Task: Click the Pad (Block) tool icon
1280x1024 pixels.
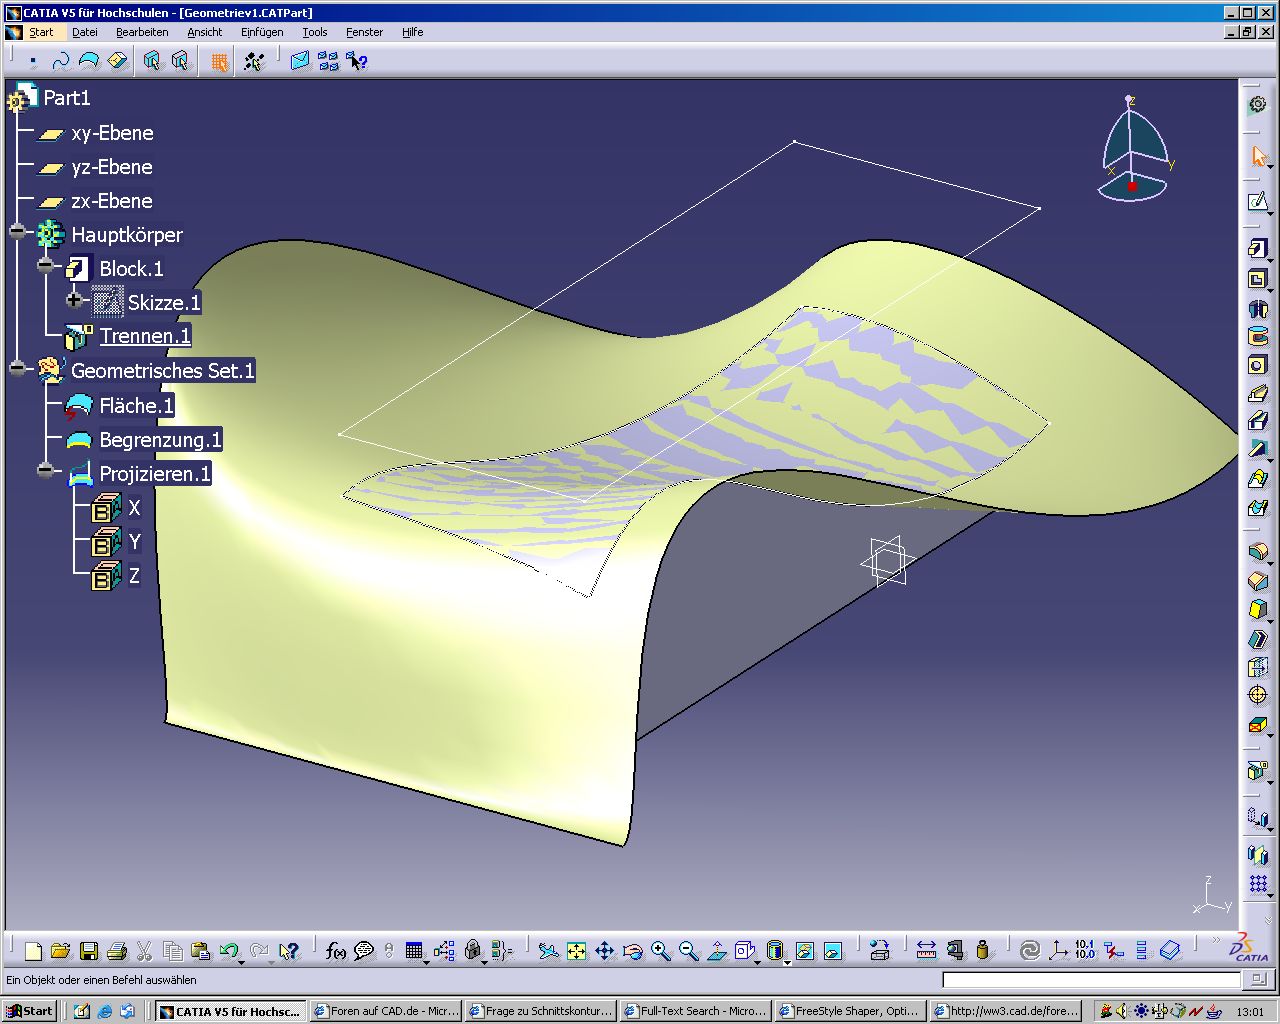Action: (x=1258, y=248)
